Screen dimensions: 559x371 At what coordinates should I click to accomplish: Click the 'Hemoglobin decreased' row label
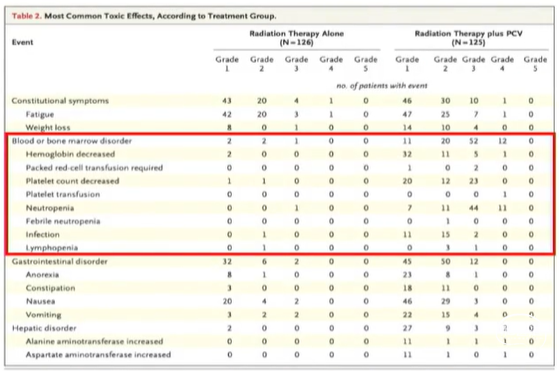70,154
